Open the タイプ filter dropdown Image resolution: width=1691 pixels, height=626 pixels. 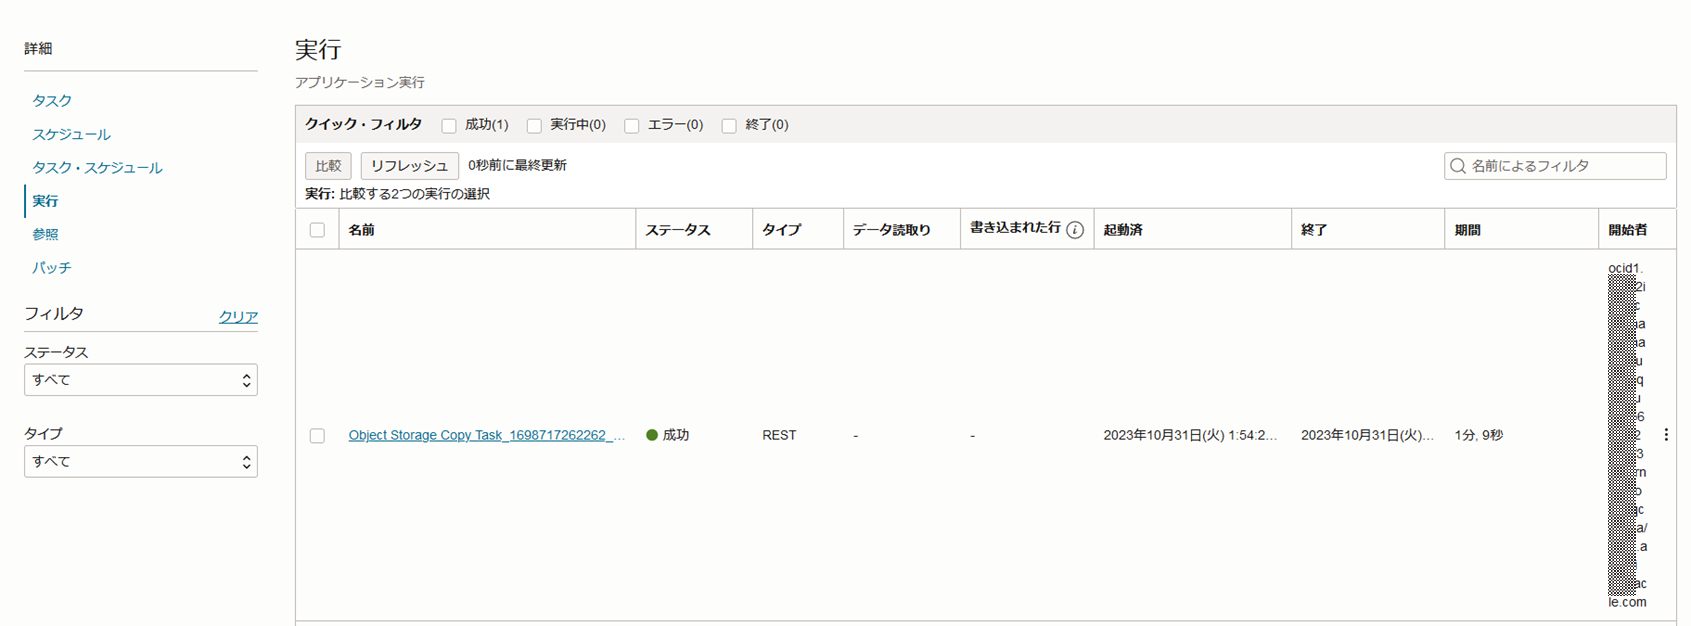(141, 461)
